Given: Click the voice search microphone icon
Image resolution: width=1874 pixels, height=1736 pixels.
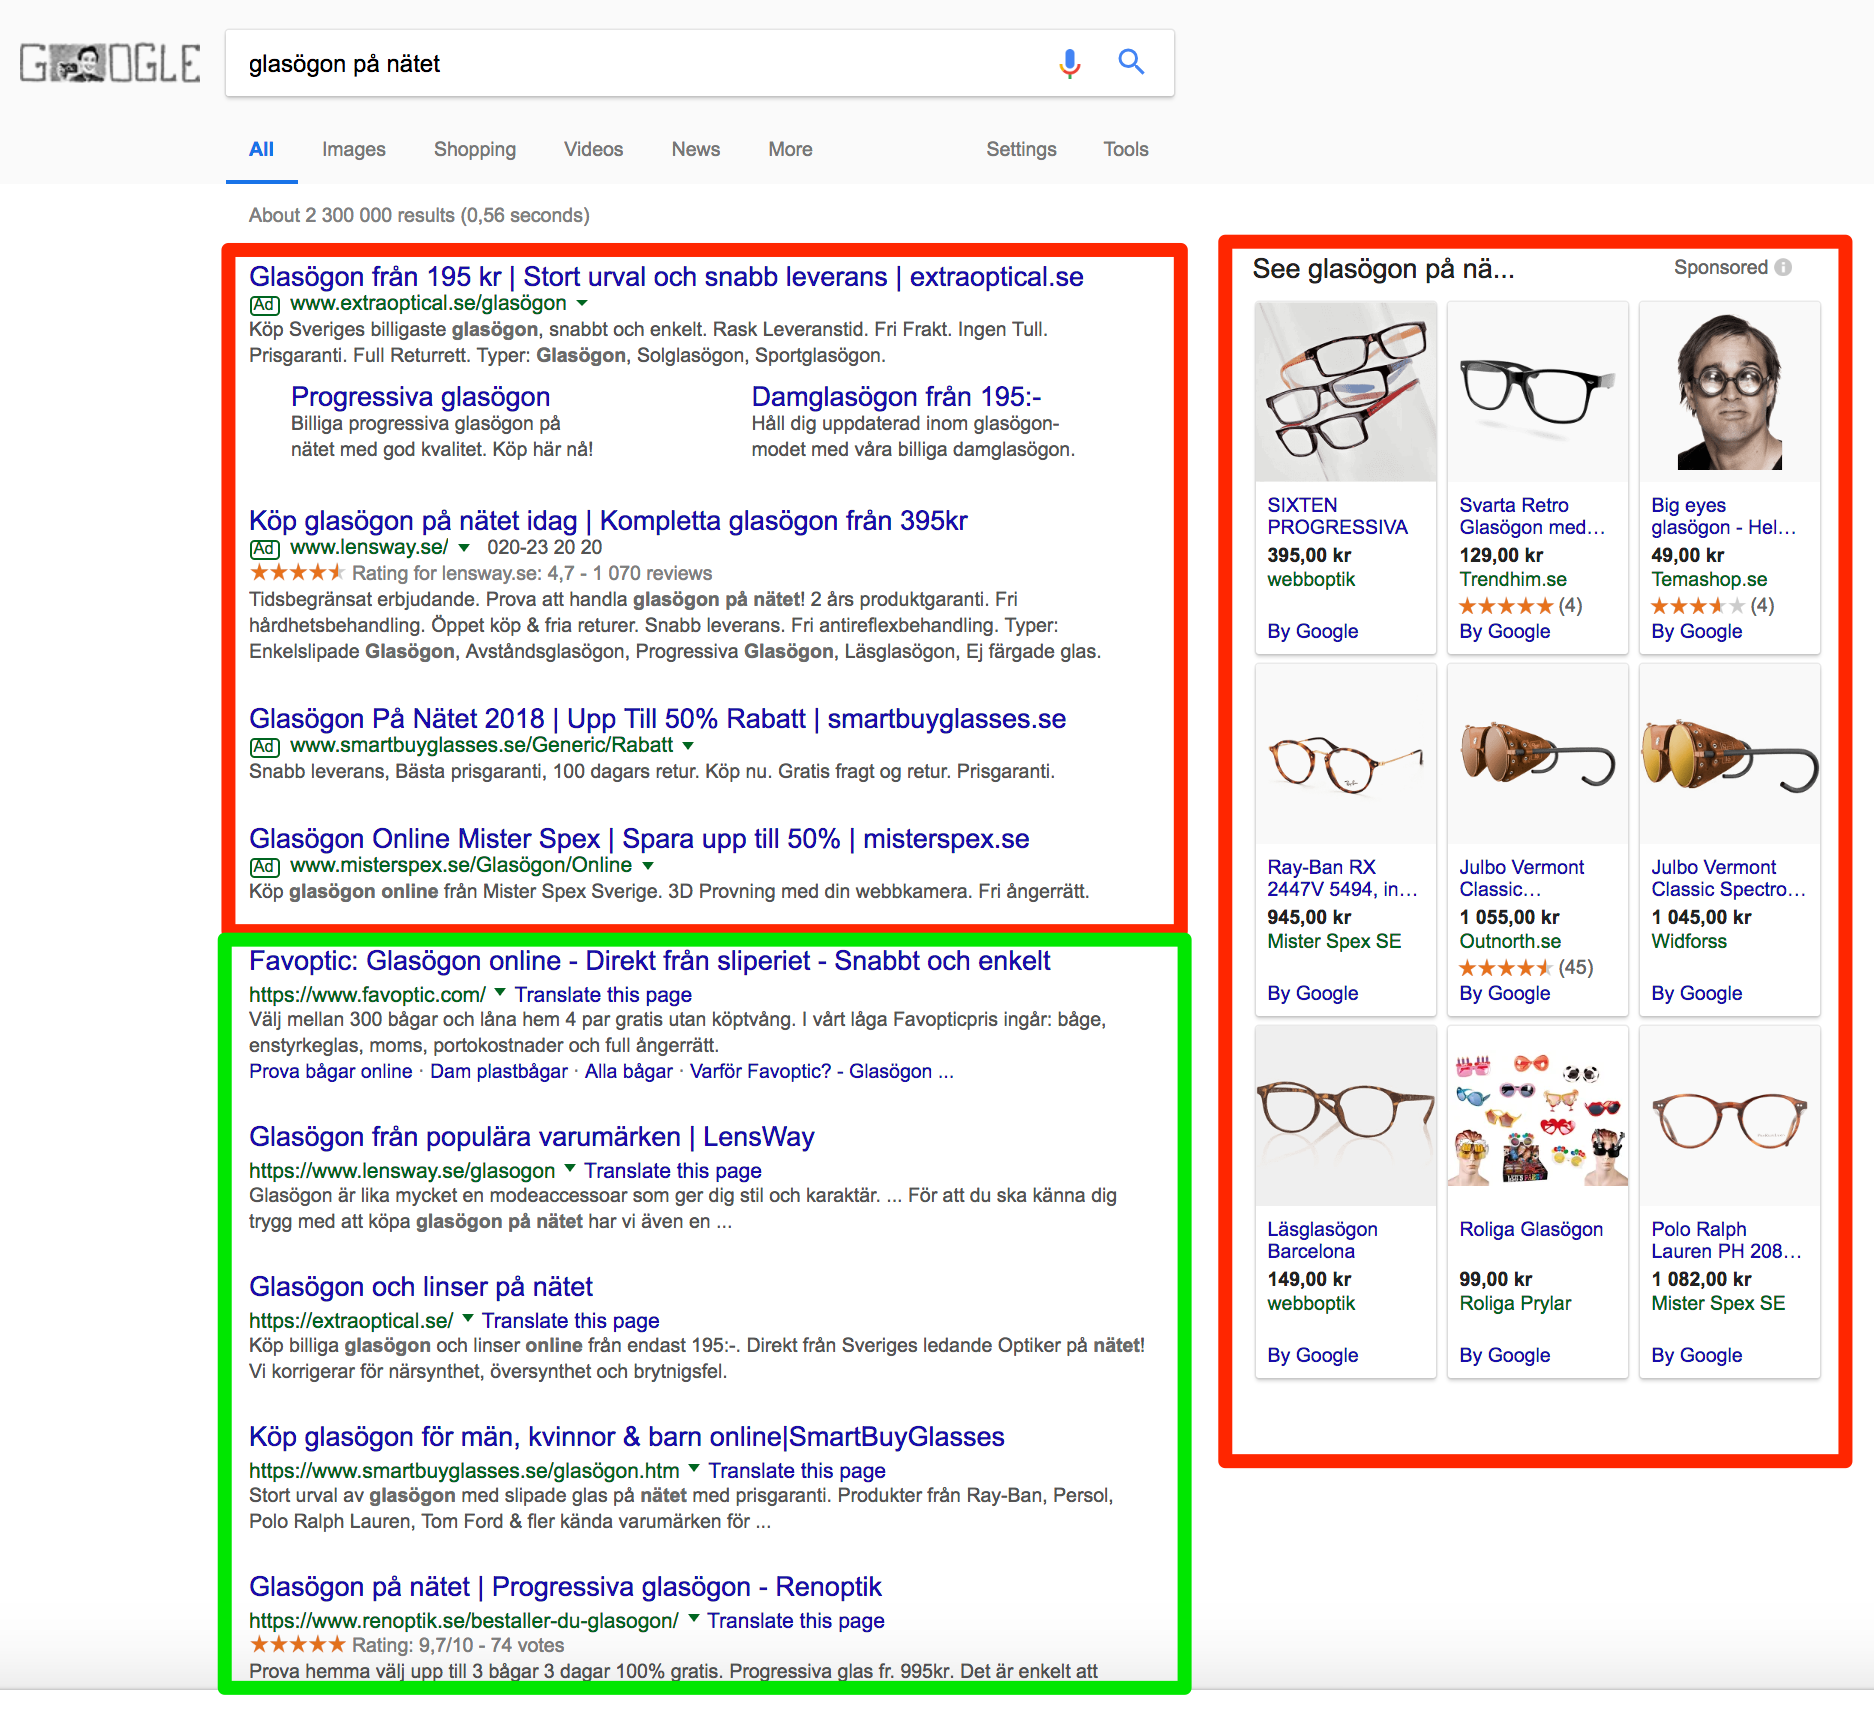Looking at the screenshot, I should [1069, 63].
